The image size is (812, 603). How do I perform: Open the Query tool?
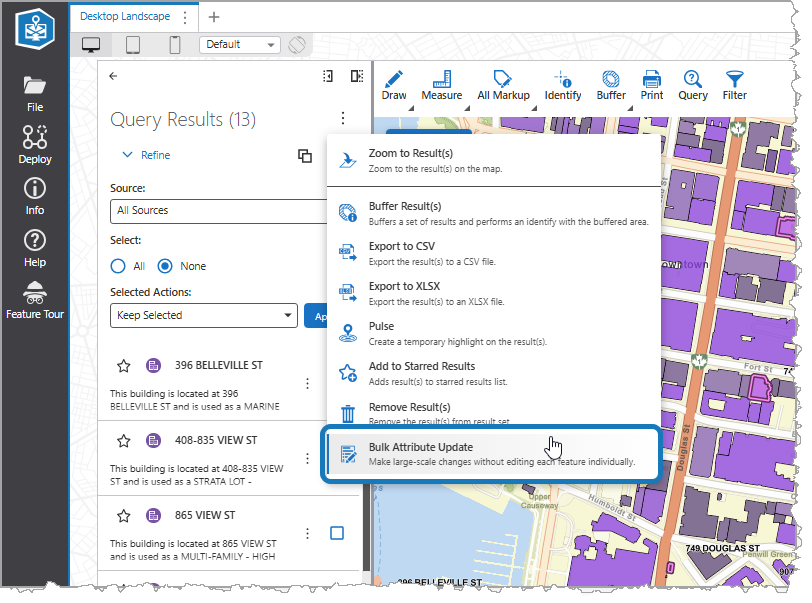(692, 84)
